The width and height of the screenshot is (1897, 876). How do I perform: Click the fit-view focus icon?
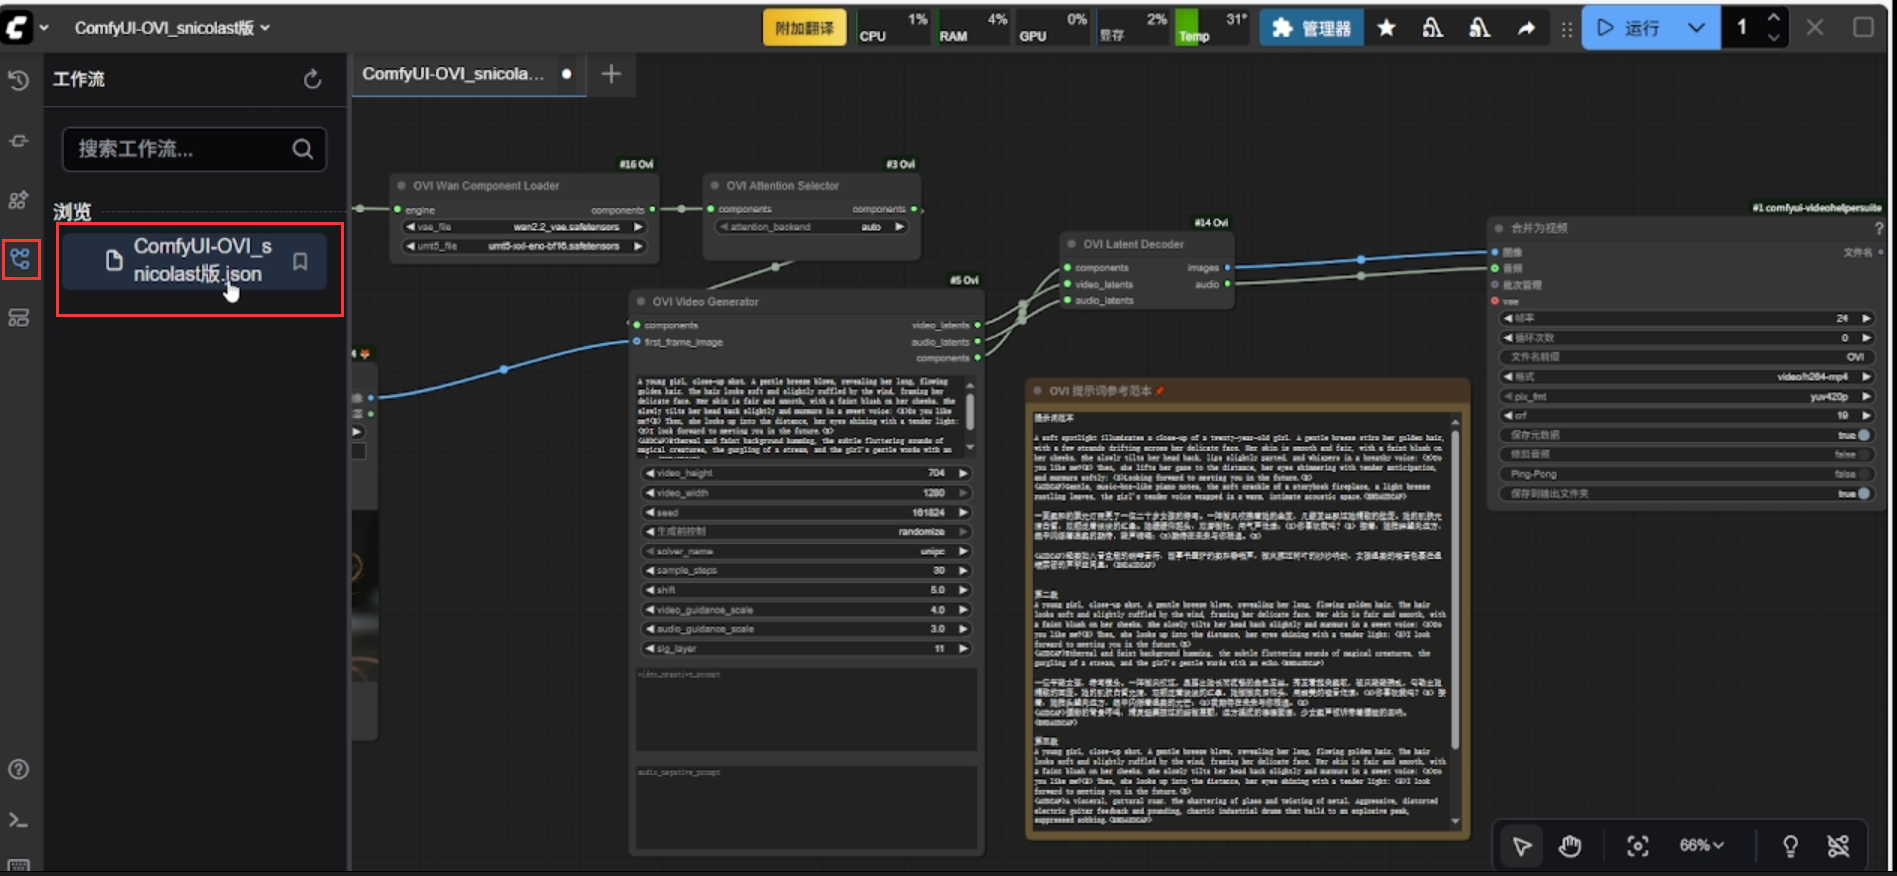click(x=1637, y=846)
